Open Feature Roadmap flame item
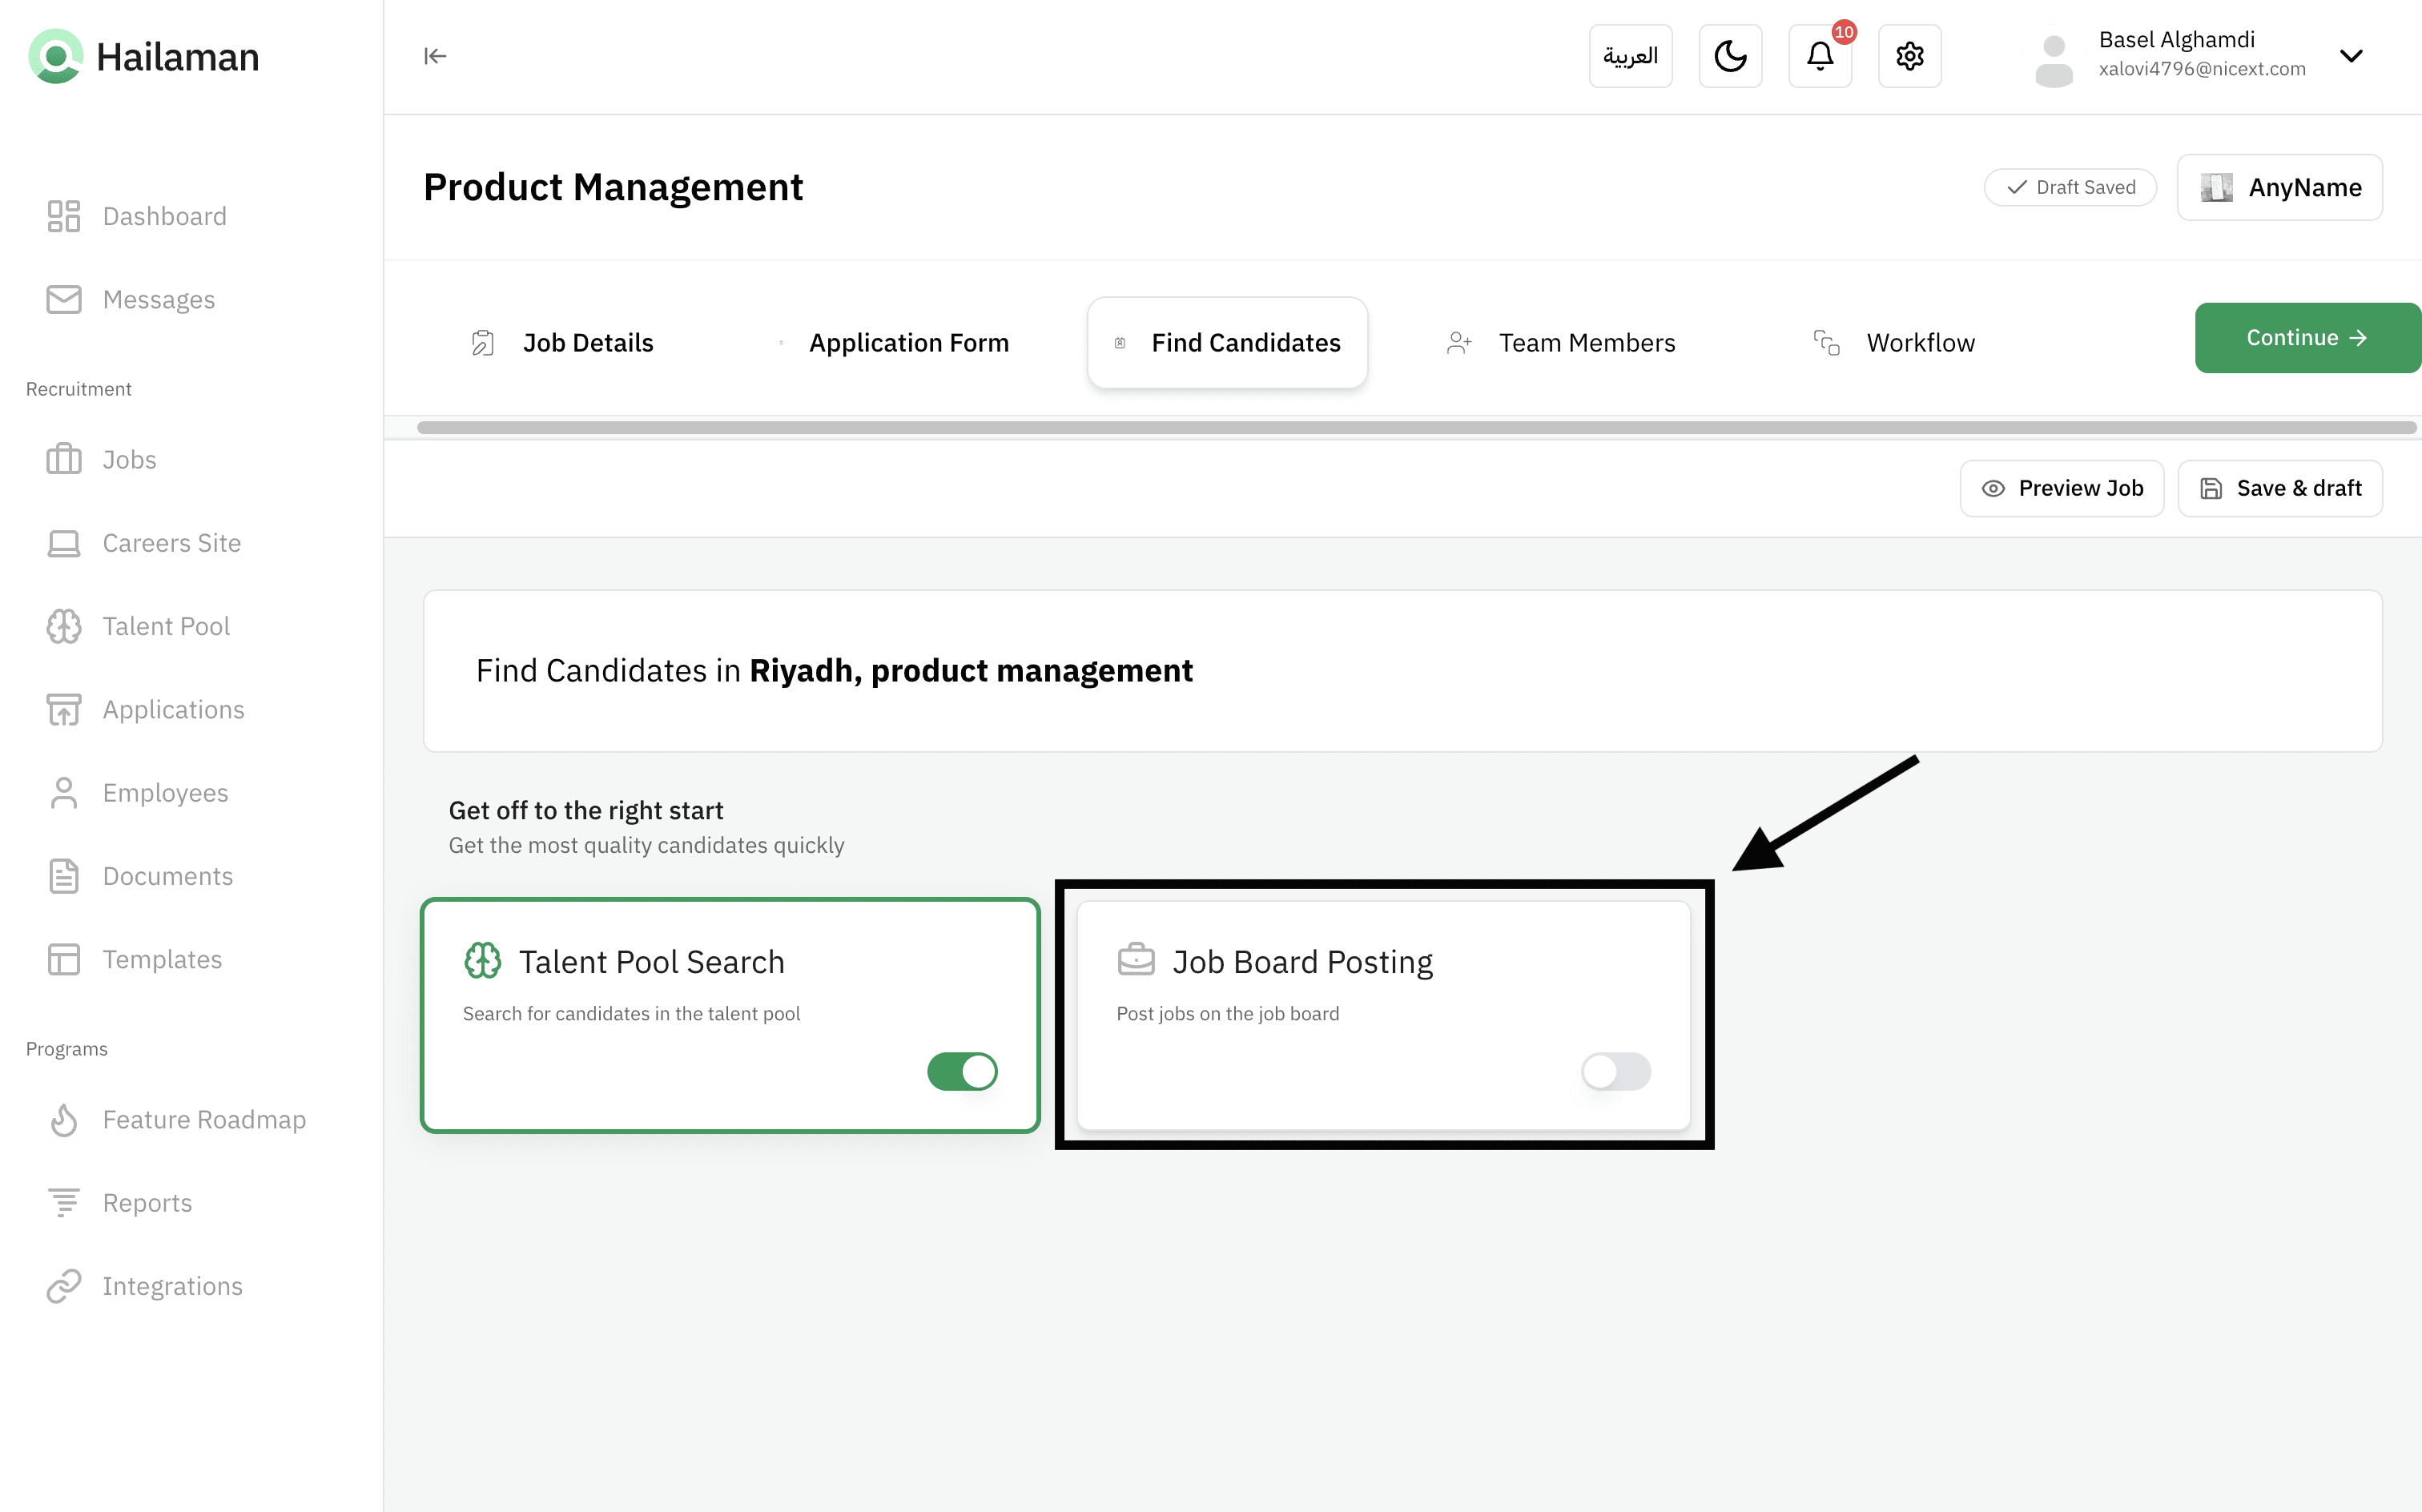2422x1512 pixels. click(x=203, y=1119)
